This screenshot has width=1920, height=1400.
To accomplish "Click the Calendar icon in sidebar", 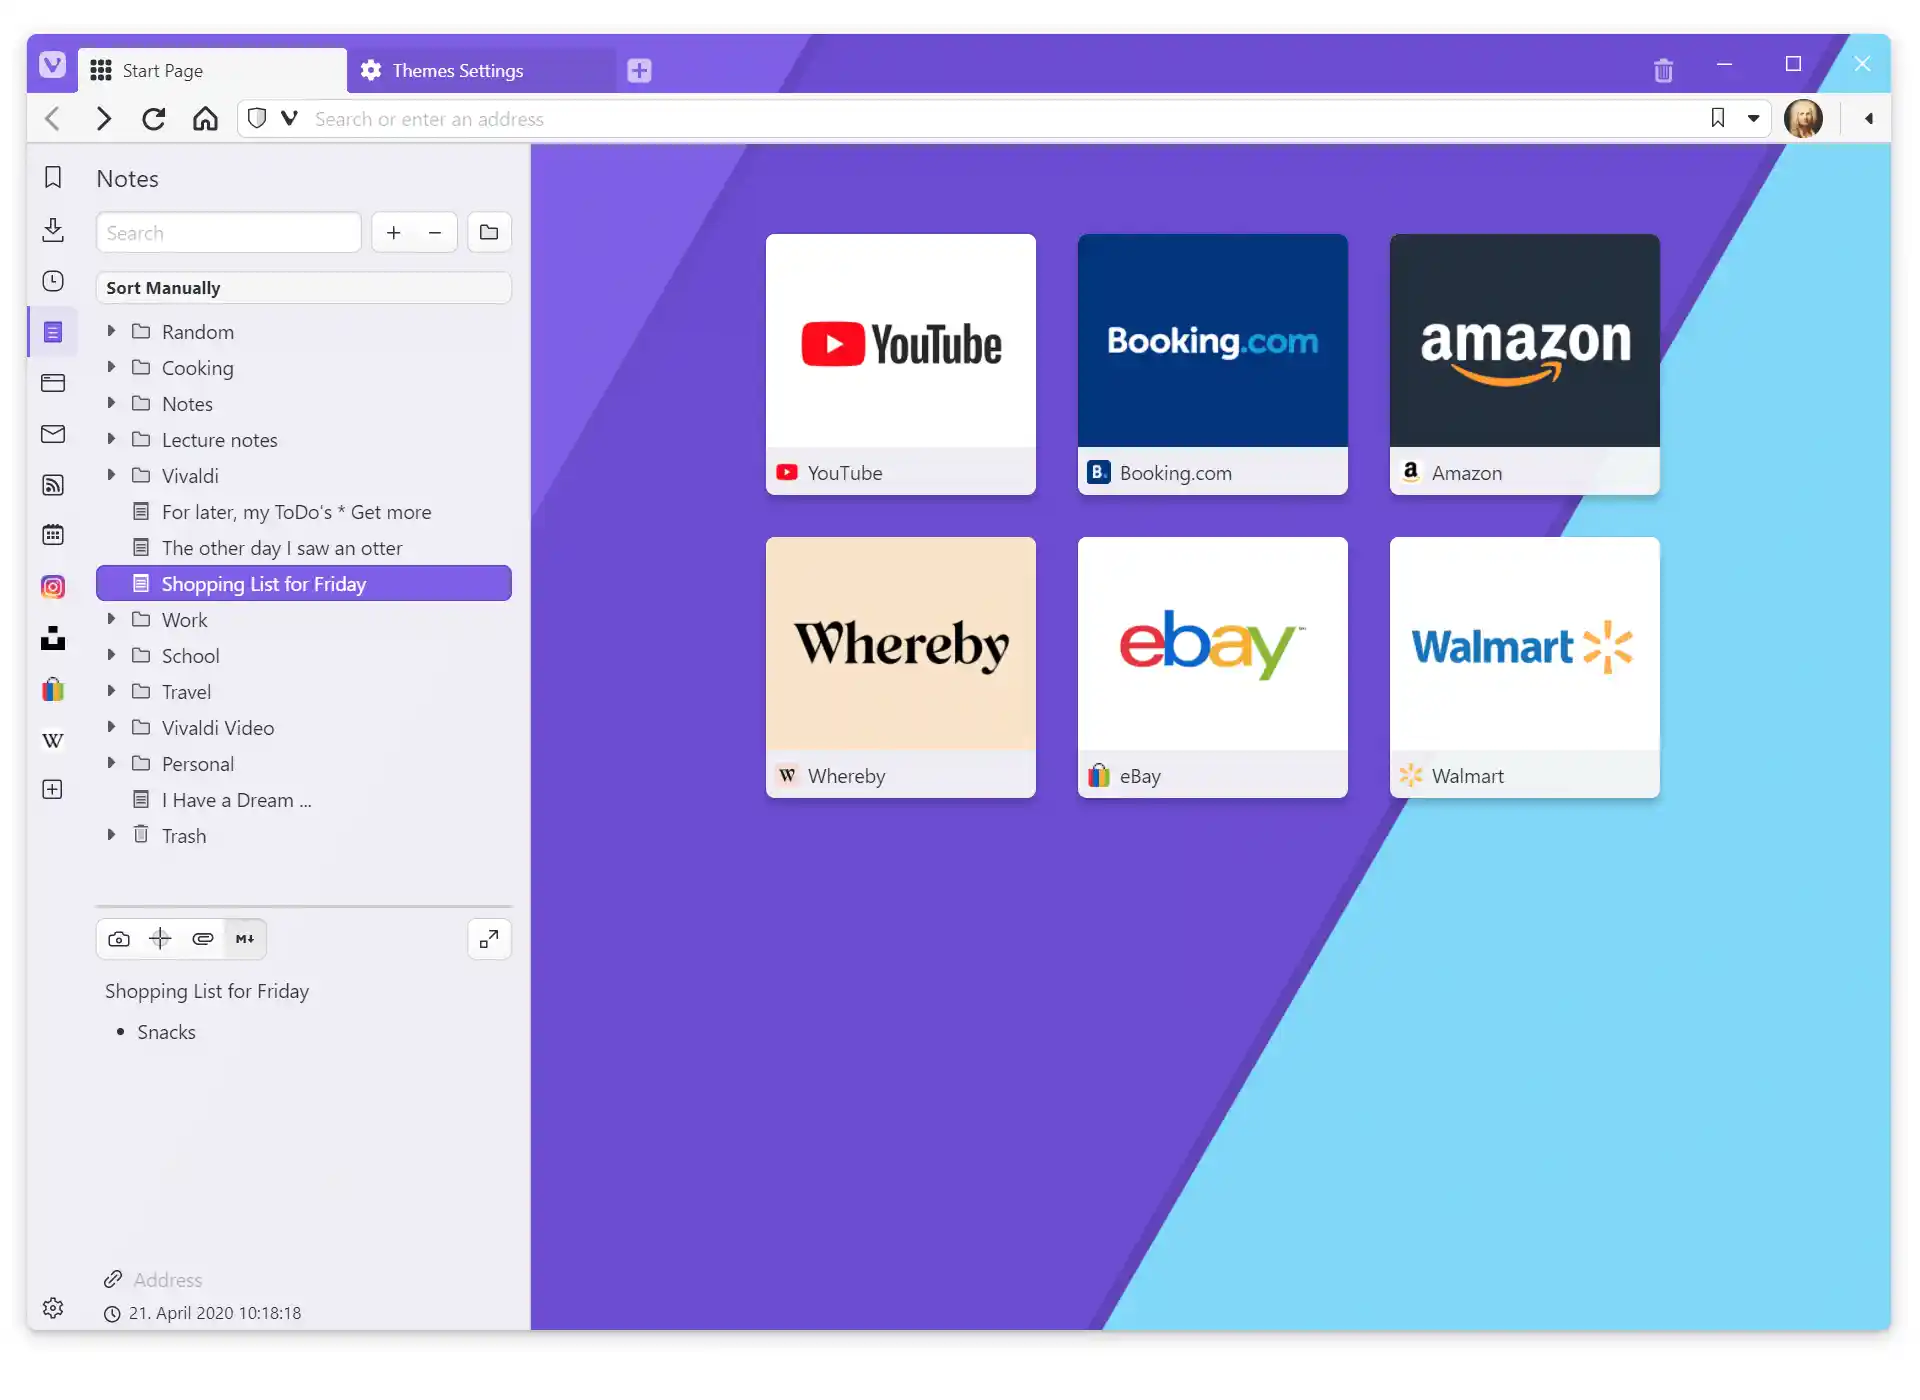I will click(52, 535).
